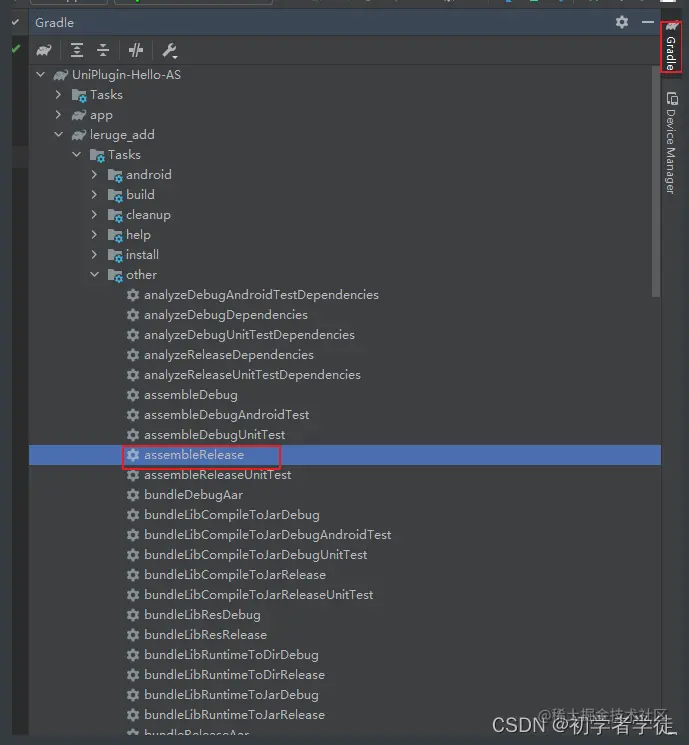Click gear icon beside assembleDebug
689x745 pixels.
(x=133, y=395)
